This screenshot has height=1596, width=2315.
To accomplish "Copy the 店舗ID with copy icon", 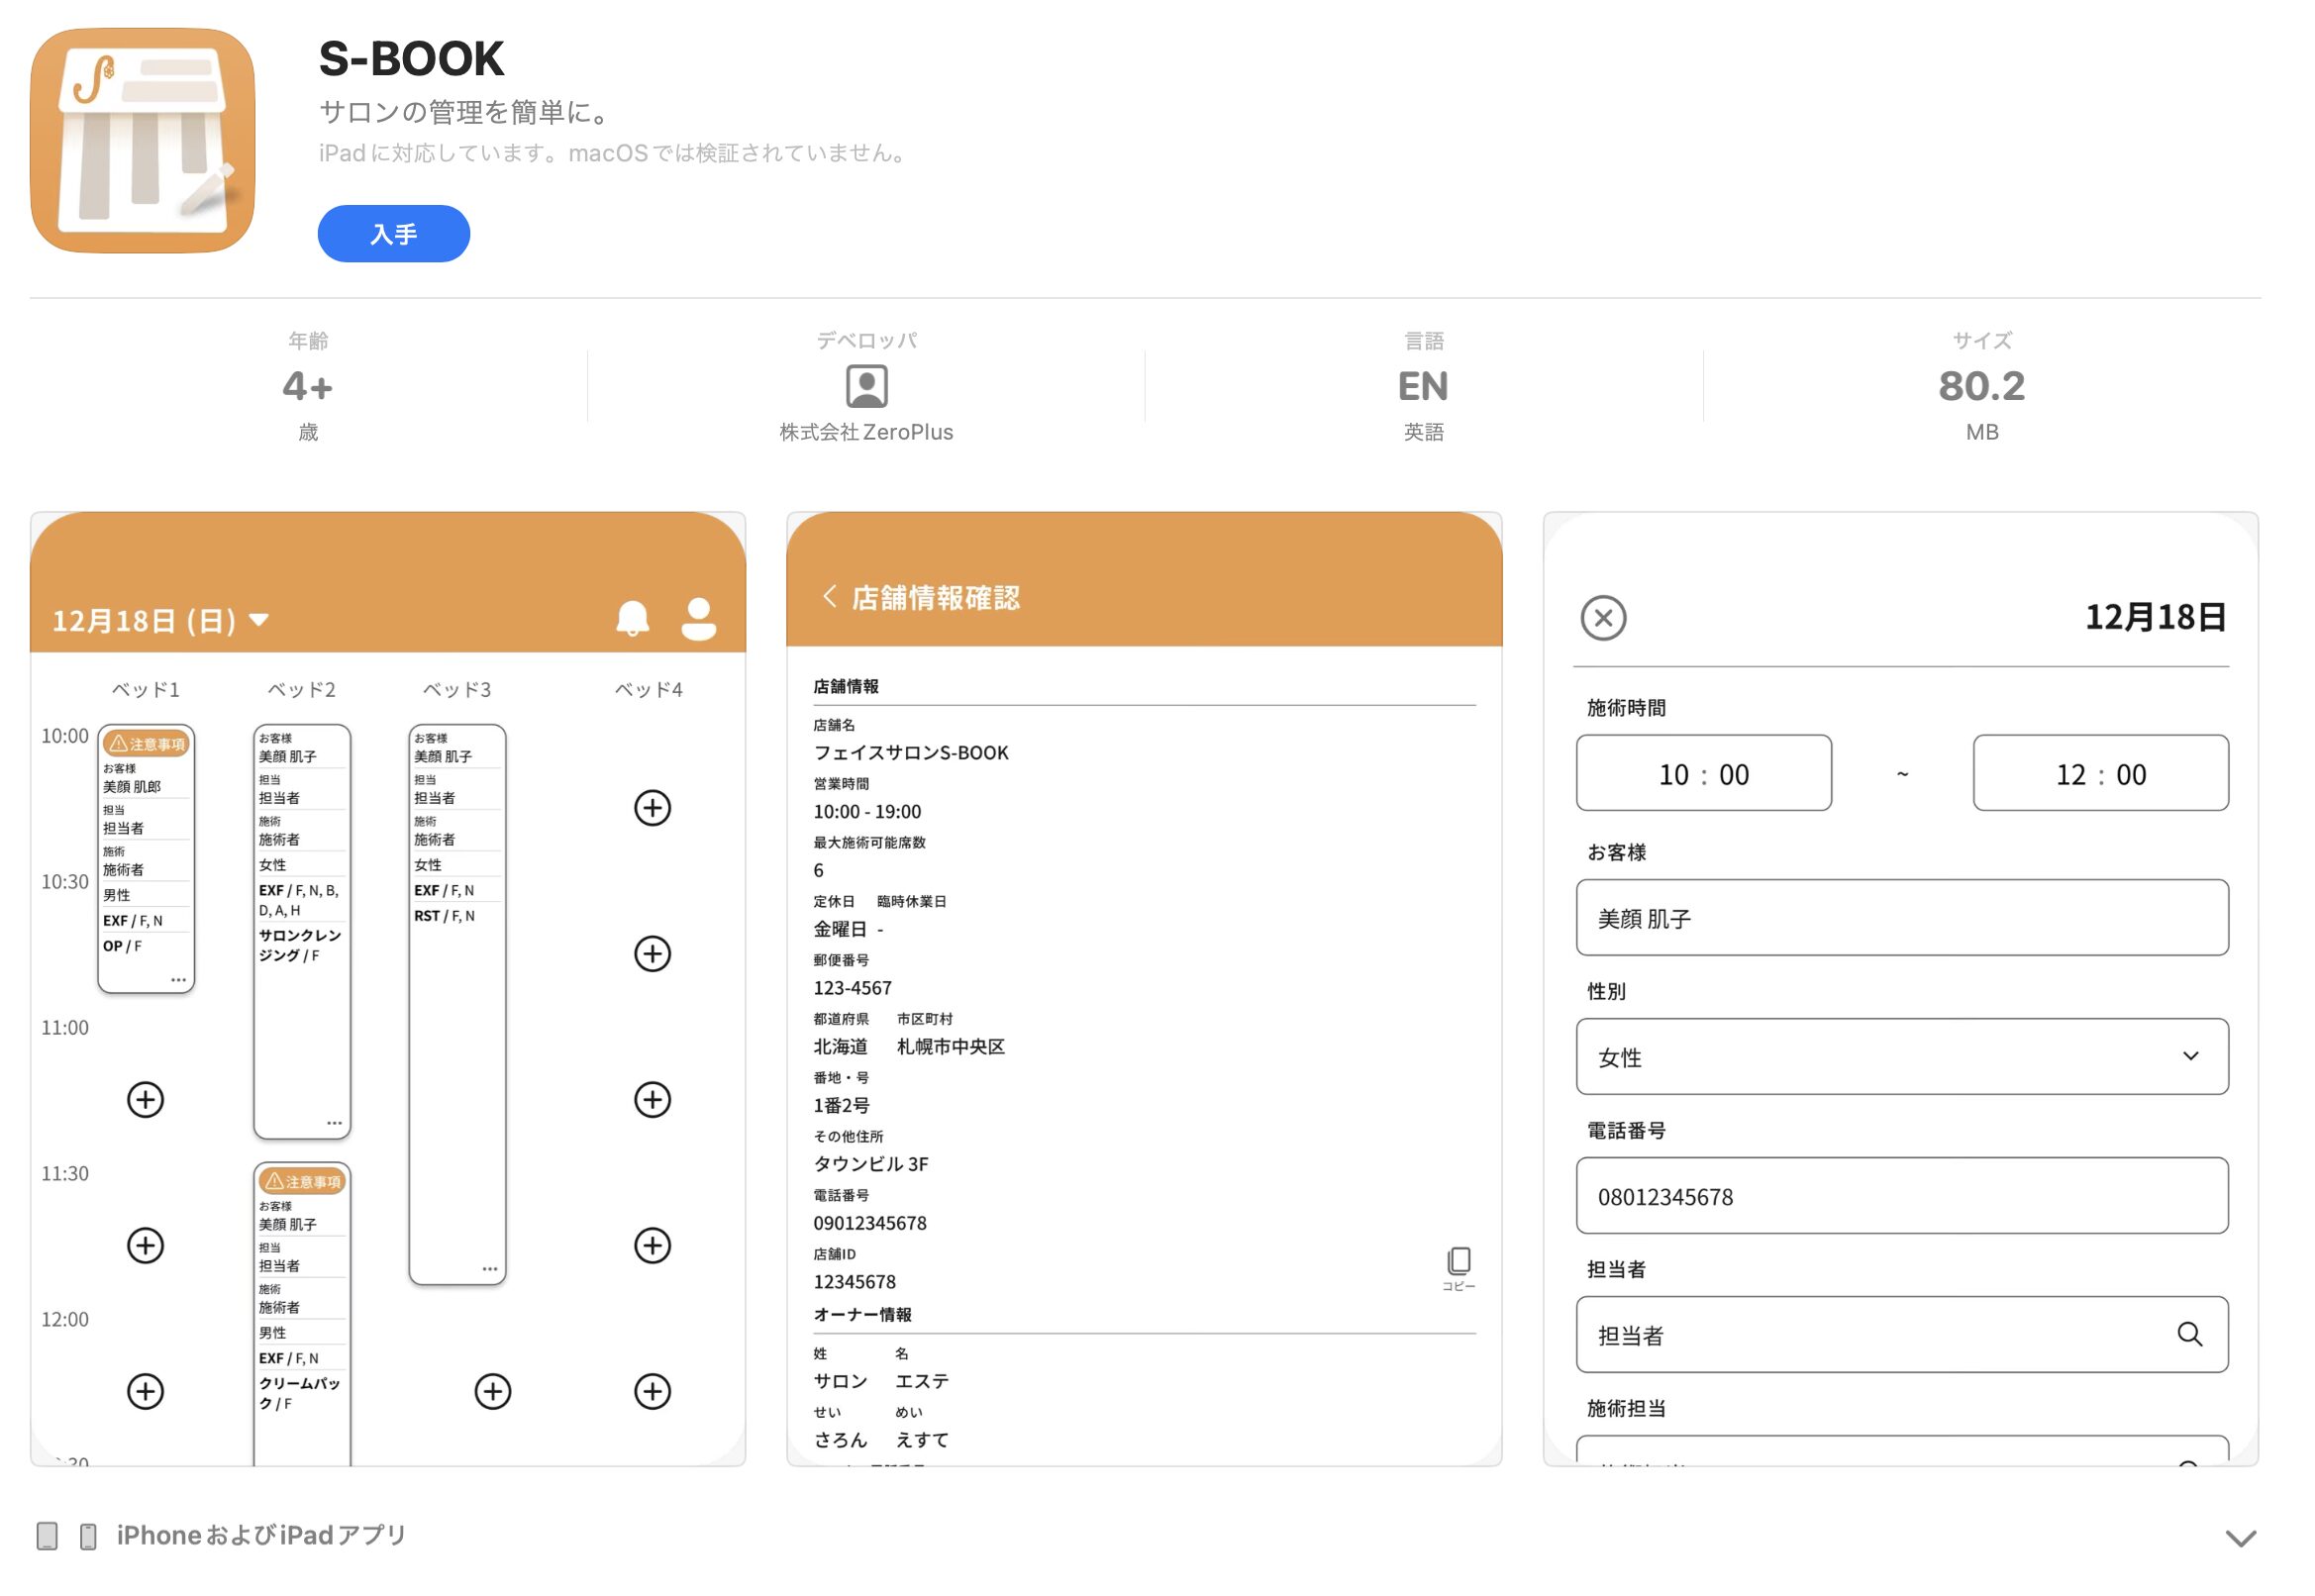I will click(x=1458, y=1268).
